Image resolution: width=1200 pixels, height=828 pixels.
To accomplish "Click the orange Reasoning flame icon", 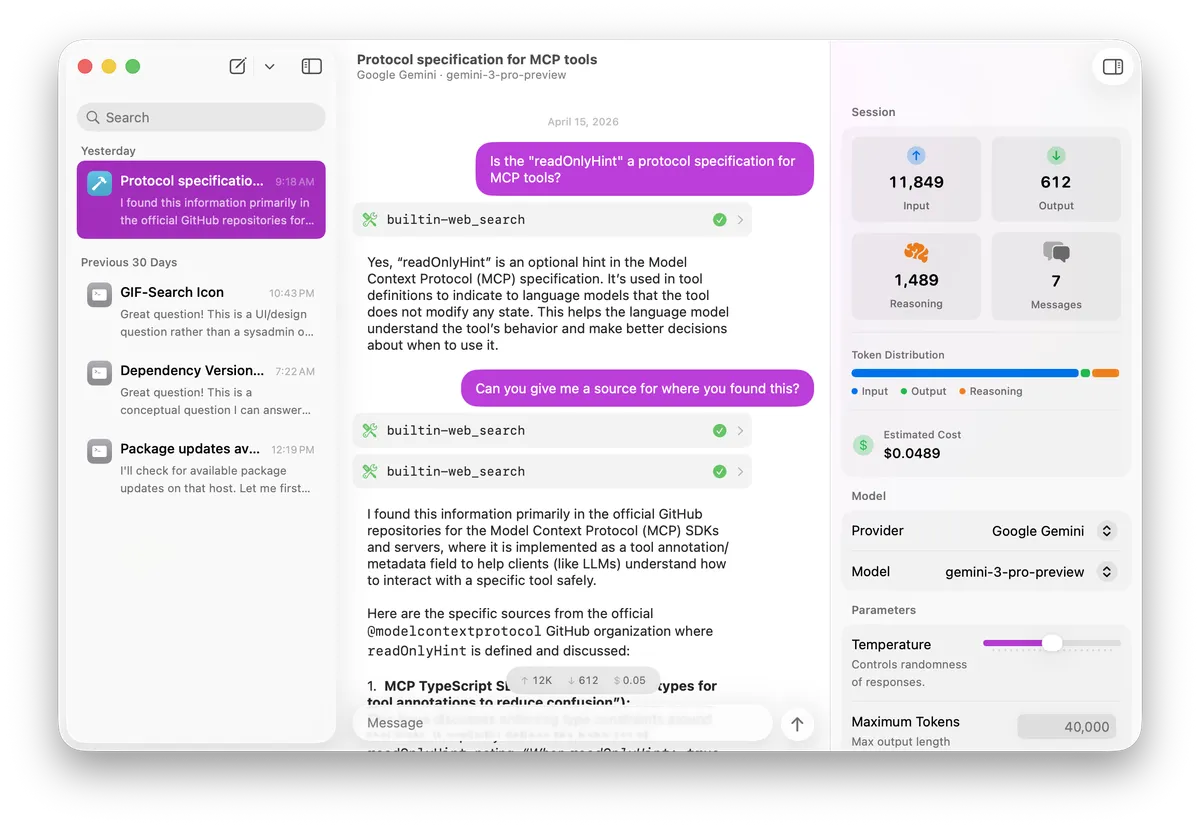I will pos(916,254).
